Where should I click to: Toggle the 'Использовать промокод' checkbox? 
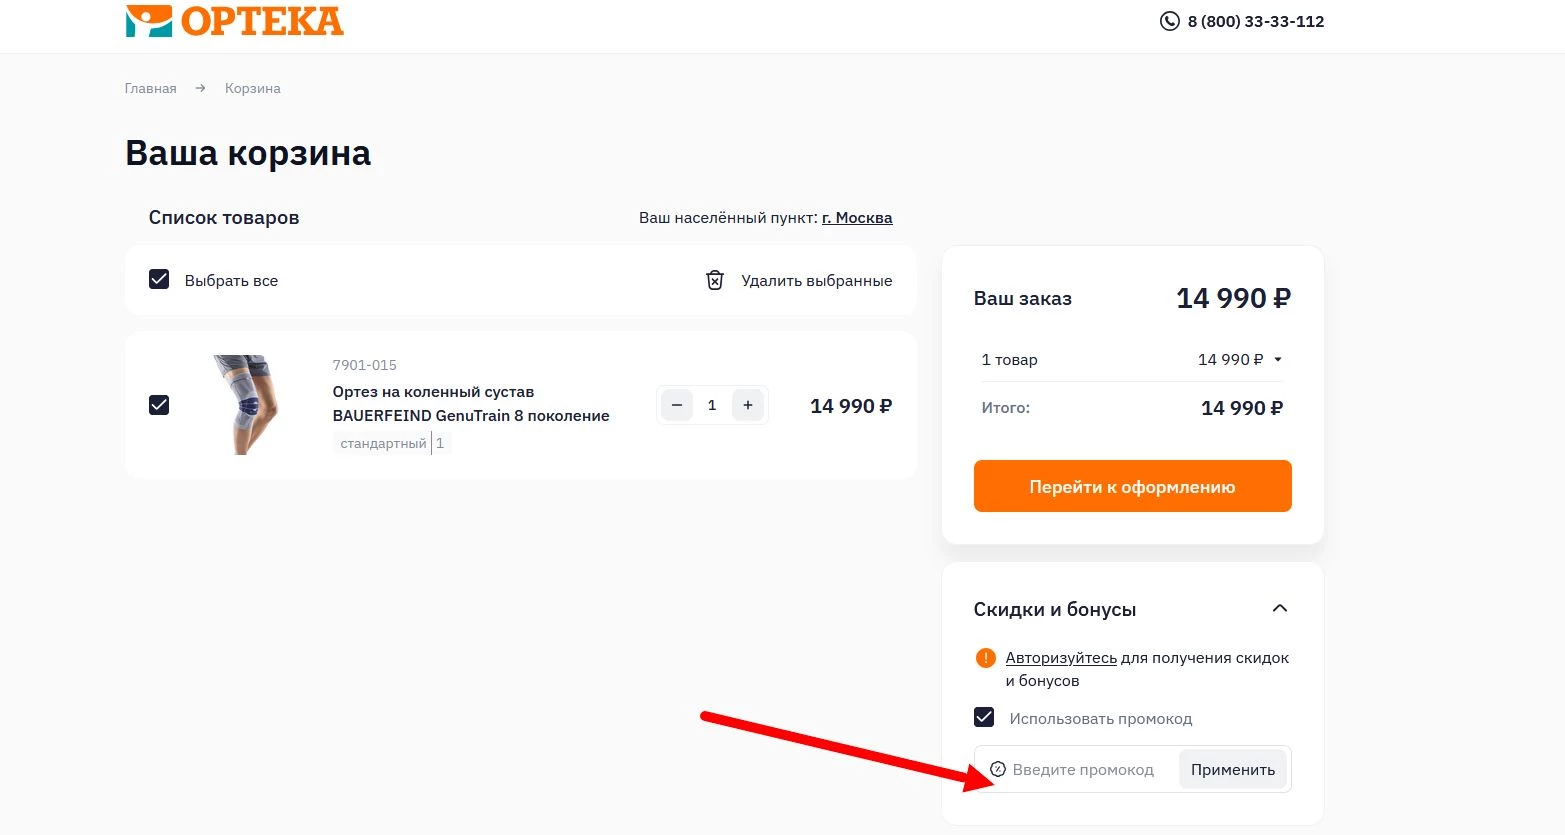(x=985, y=718)
